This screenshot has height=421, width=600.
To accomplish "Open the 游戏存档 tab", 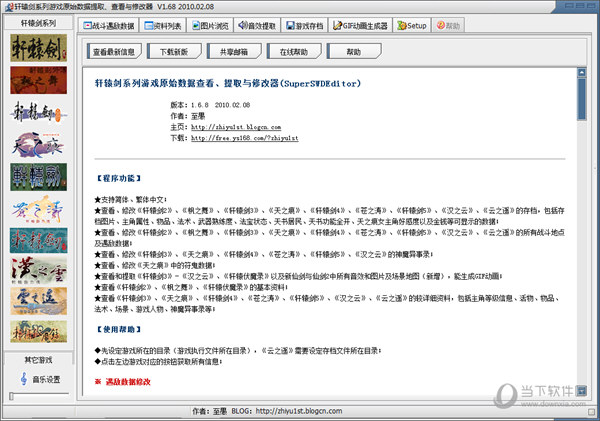I will point(305,26).
